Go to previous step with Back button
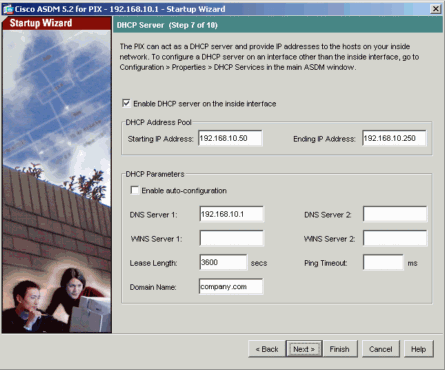 pos(267,349)
